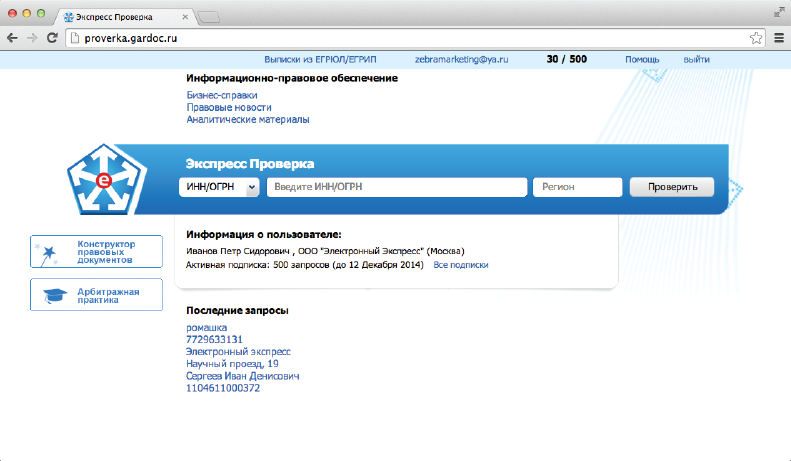This screenshot has width=791, height=461.
Task: Open the Chrome hamburger menu
Action: 779,38
